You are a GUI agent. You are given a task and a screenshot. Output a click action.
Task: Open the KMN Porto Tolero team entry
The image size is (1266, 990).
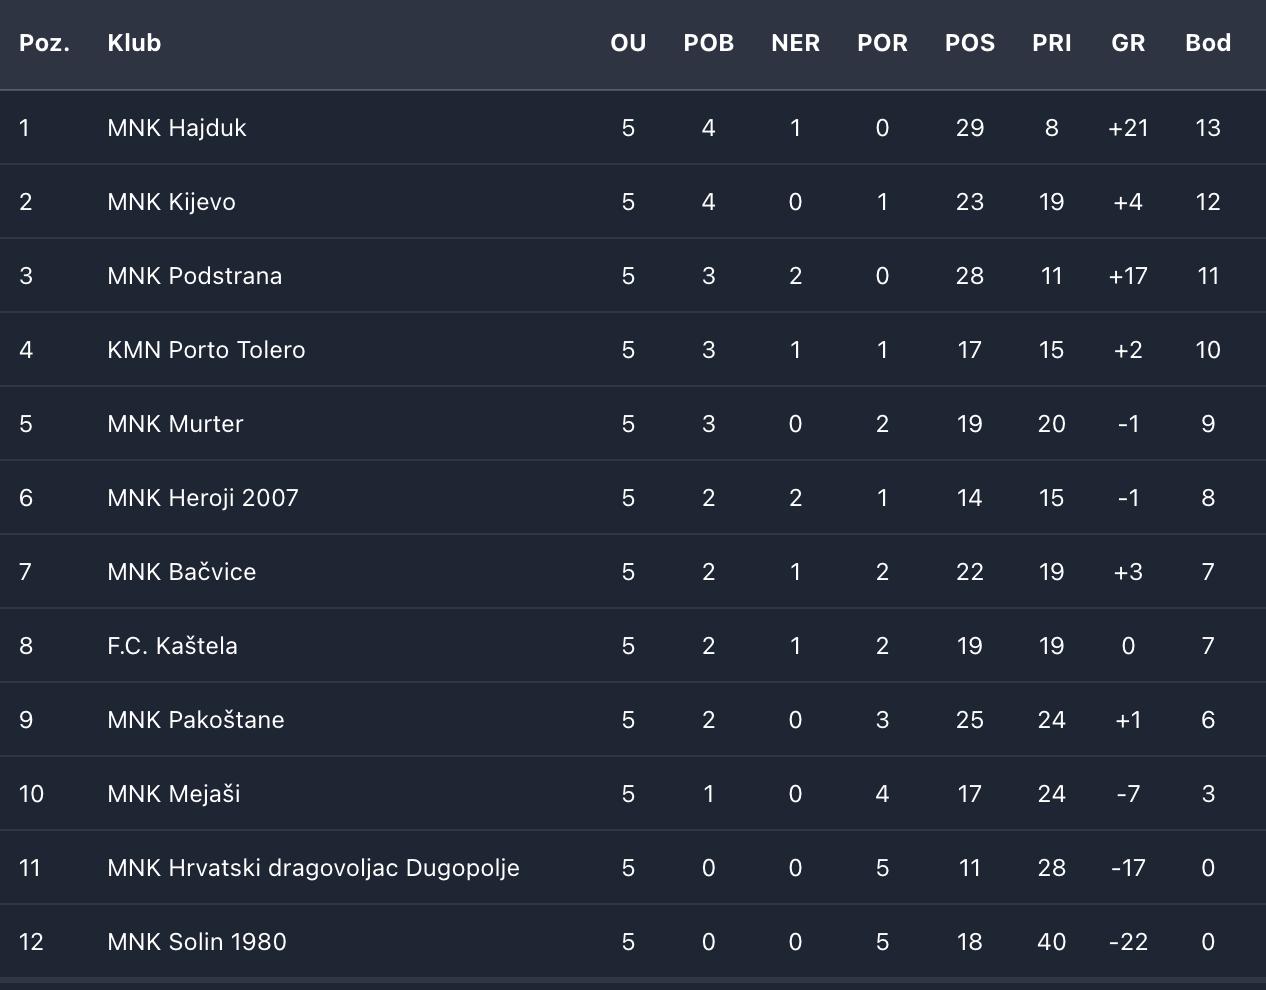coord(206,350)
